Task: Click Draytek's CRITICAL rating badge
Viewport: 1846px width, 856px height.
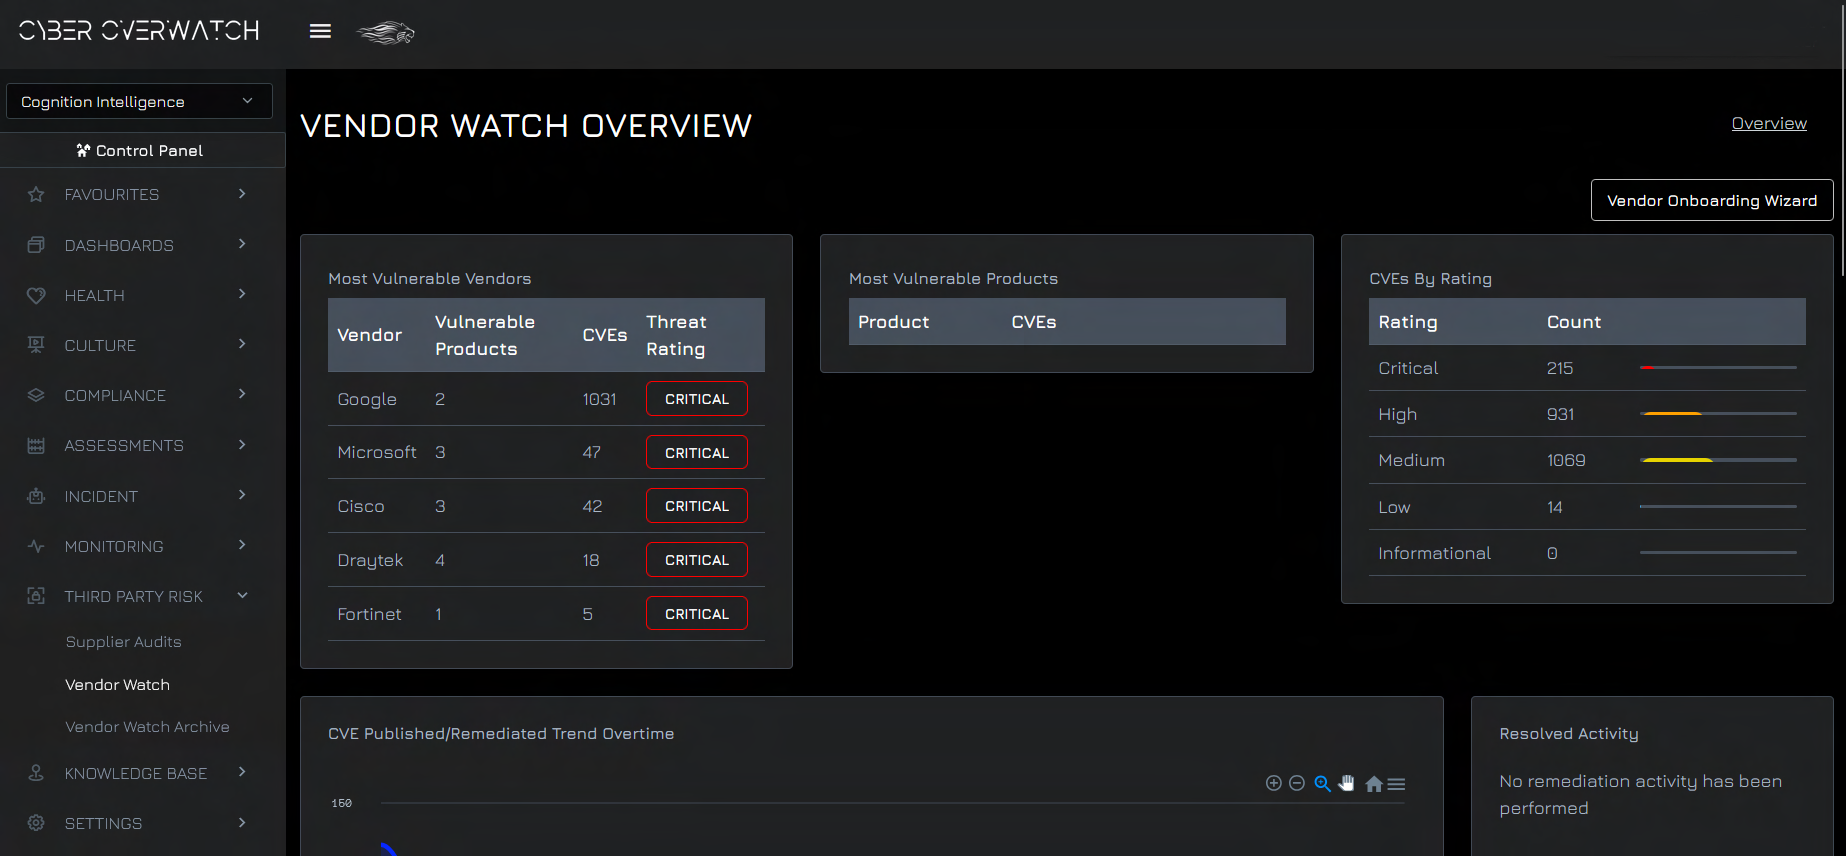Action: [697, 560]
